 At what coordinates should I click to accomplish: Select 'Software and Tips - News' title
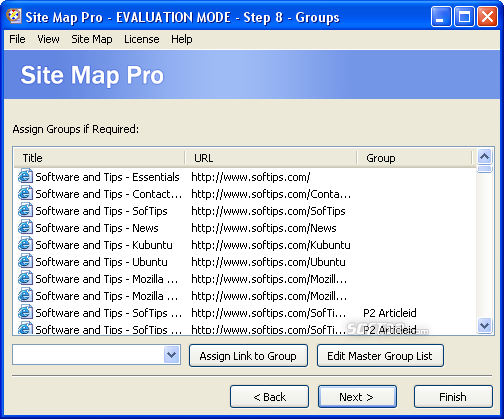[97, 228]
